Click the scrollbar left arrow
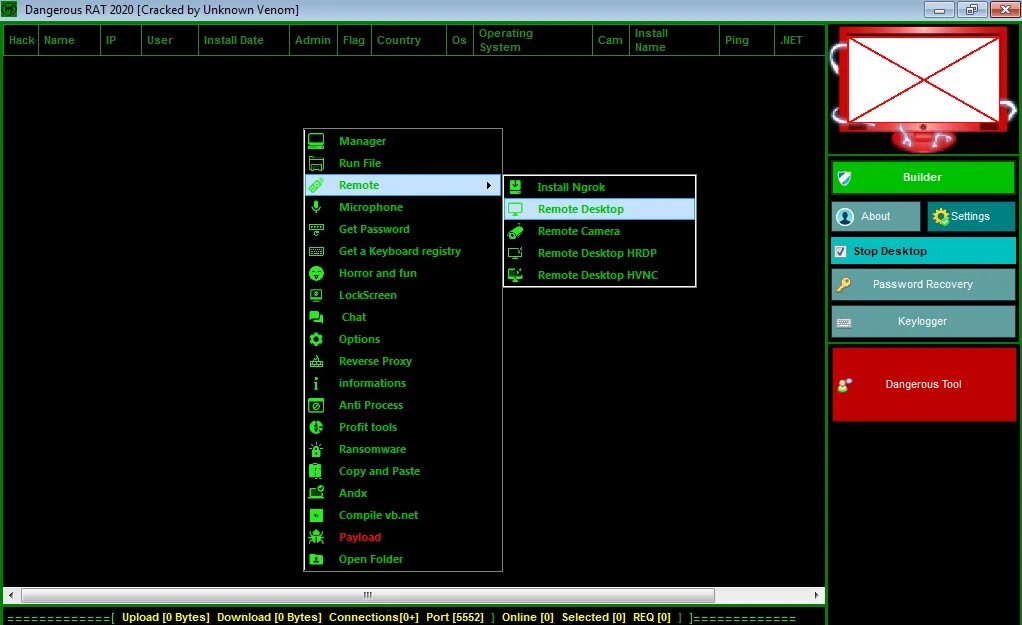The height and width of the screenshot is (625, 1022). tap(10, 595)
